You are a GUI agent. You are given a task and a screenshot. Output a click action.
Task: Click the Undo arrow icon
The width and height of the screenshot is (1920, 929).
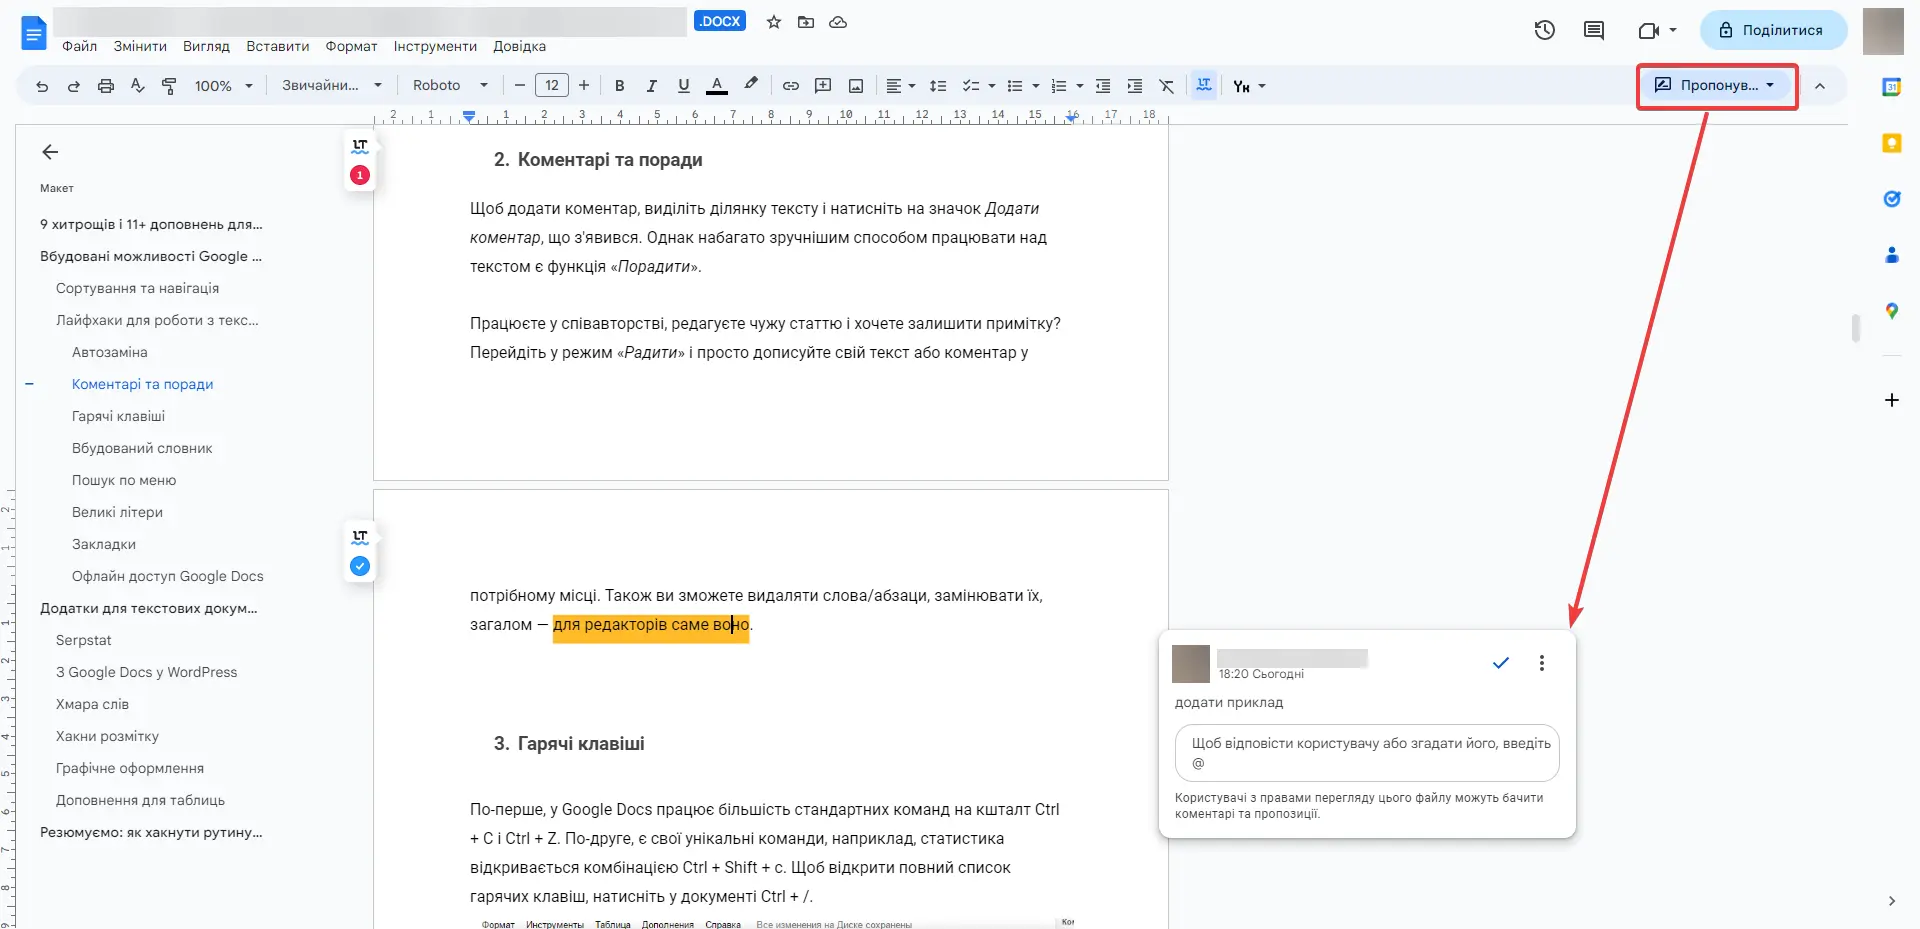click(42, 86)
